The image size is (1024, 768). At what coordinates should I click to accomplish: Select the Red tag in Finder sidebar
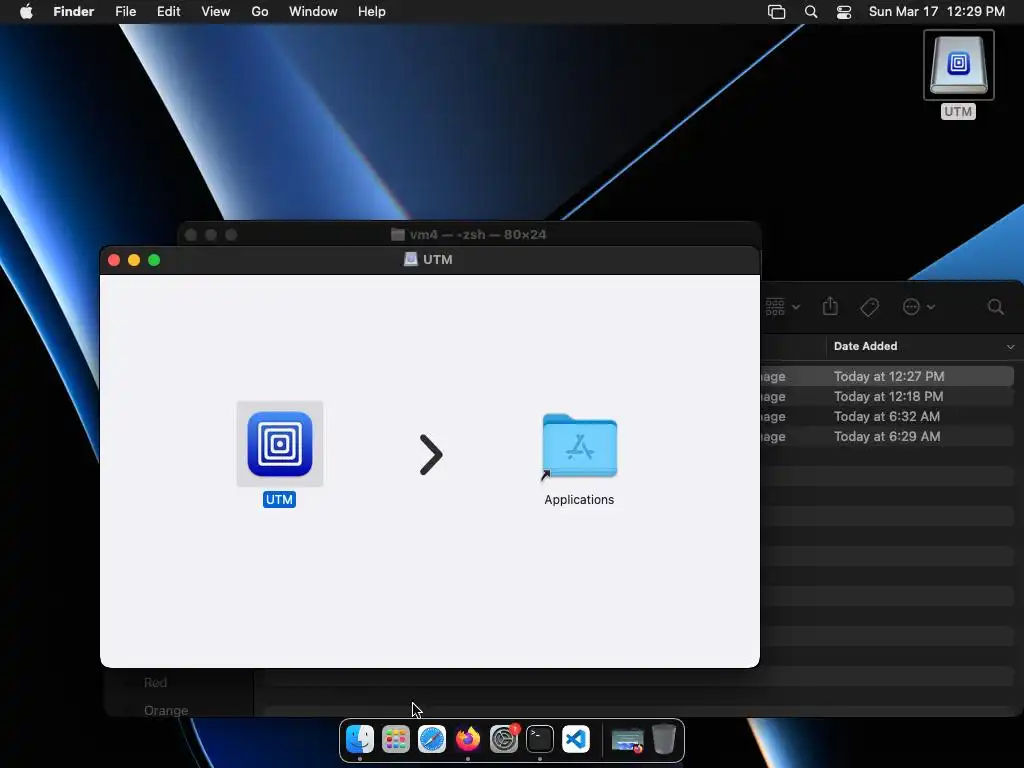pos(155,682)
